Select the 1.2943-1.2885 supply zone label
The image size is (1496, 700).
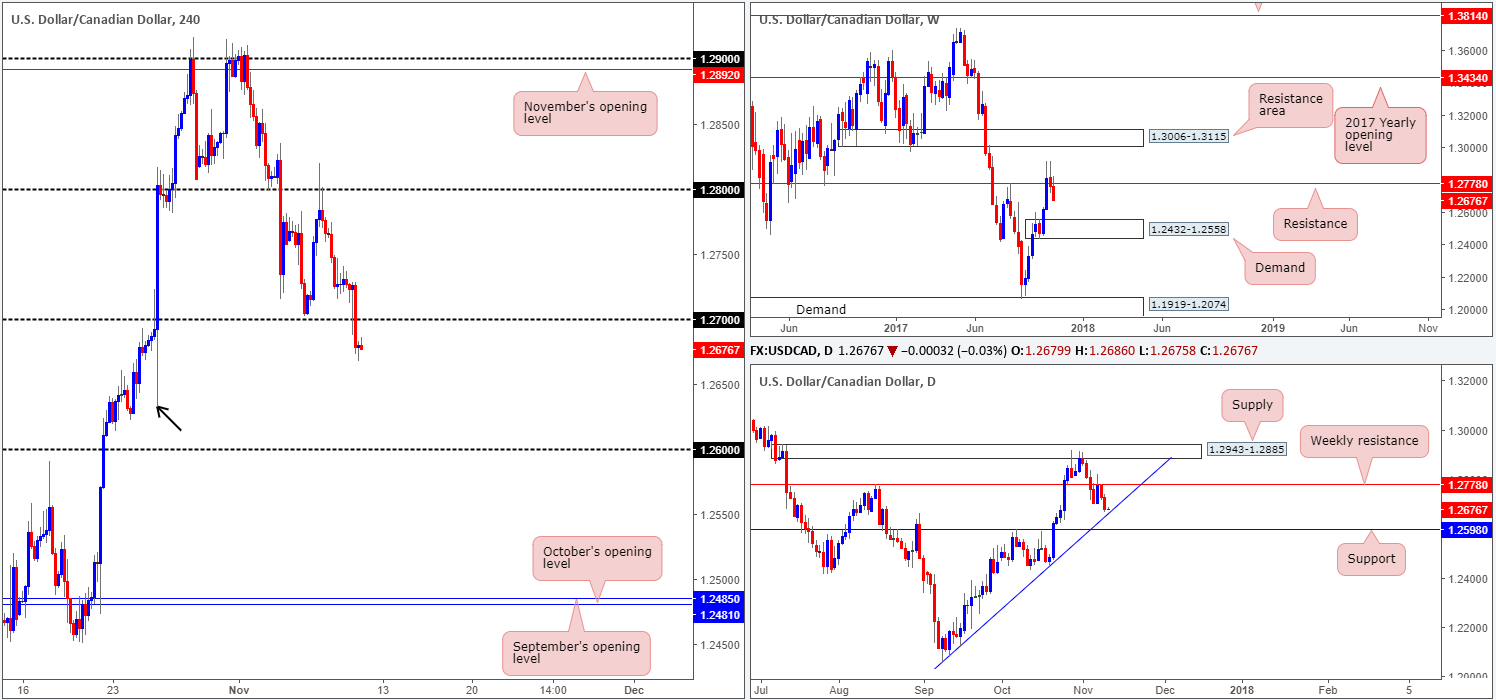click(1249, 452)
